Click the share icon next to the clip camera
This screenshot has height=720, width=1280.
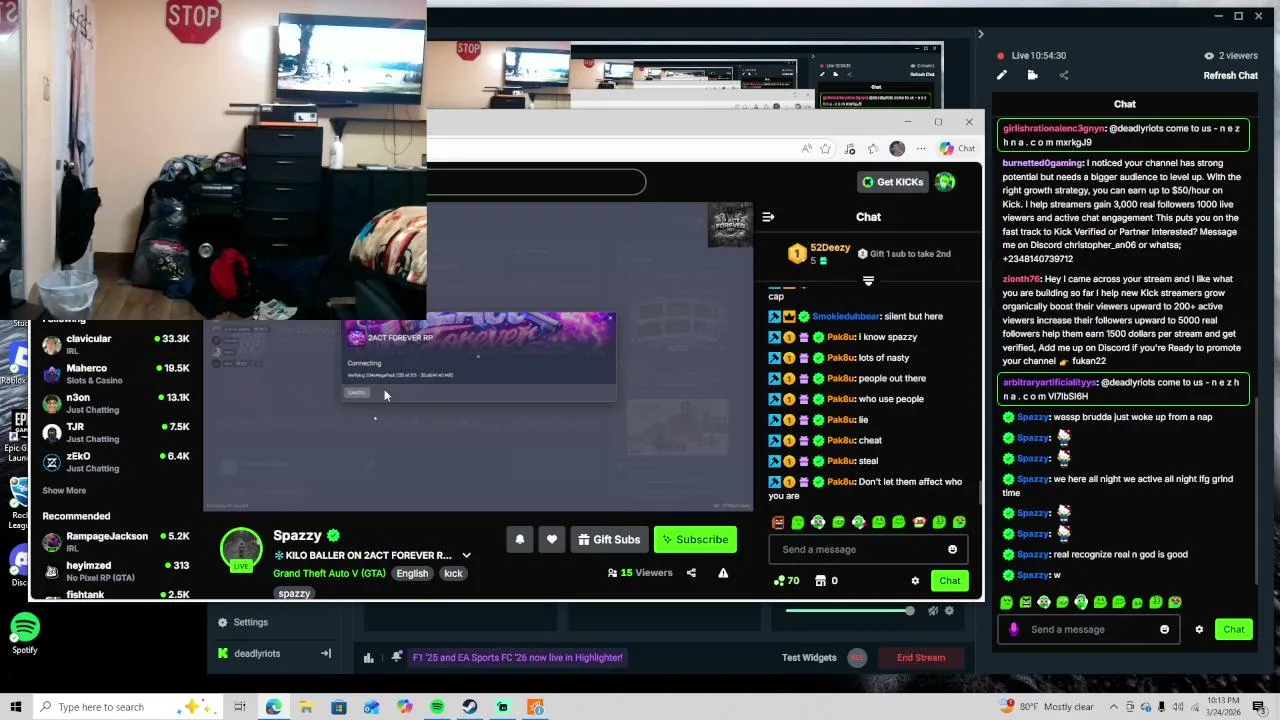point(1064,75)
